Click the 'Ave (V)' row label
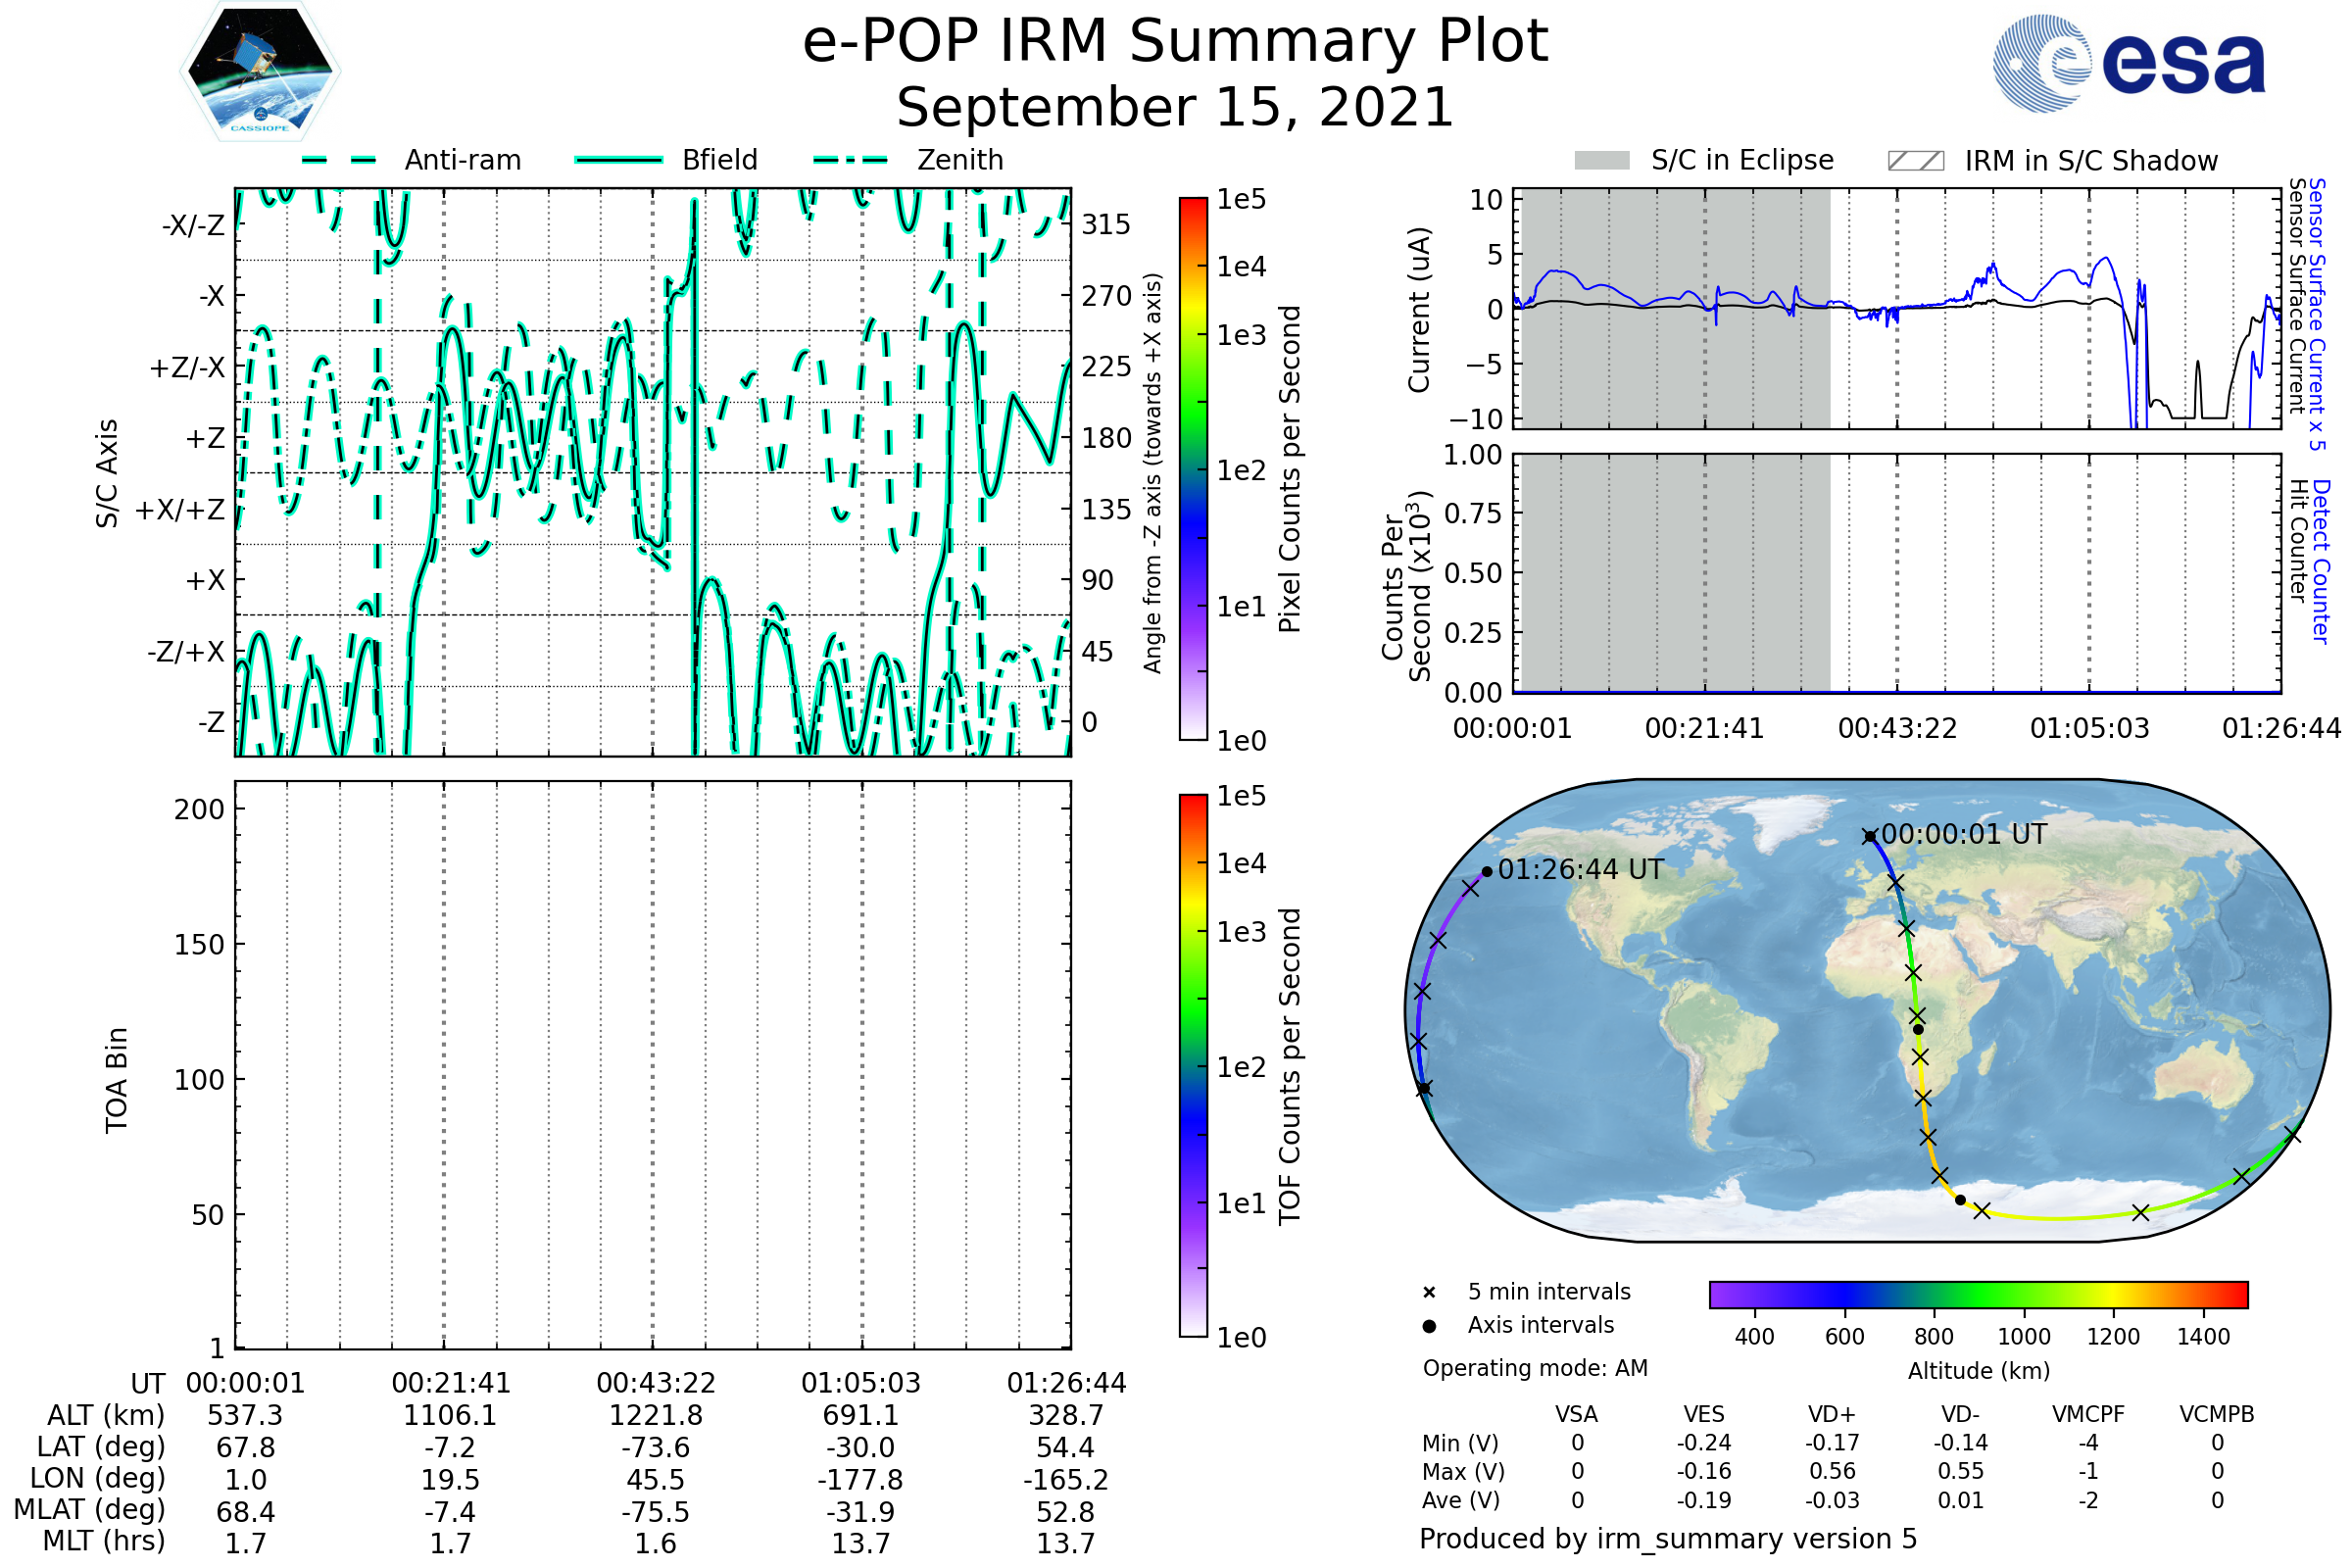This screenshot has height=1568, width=2352. point(1461,1500)
